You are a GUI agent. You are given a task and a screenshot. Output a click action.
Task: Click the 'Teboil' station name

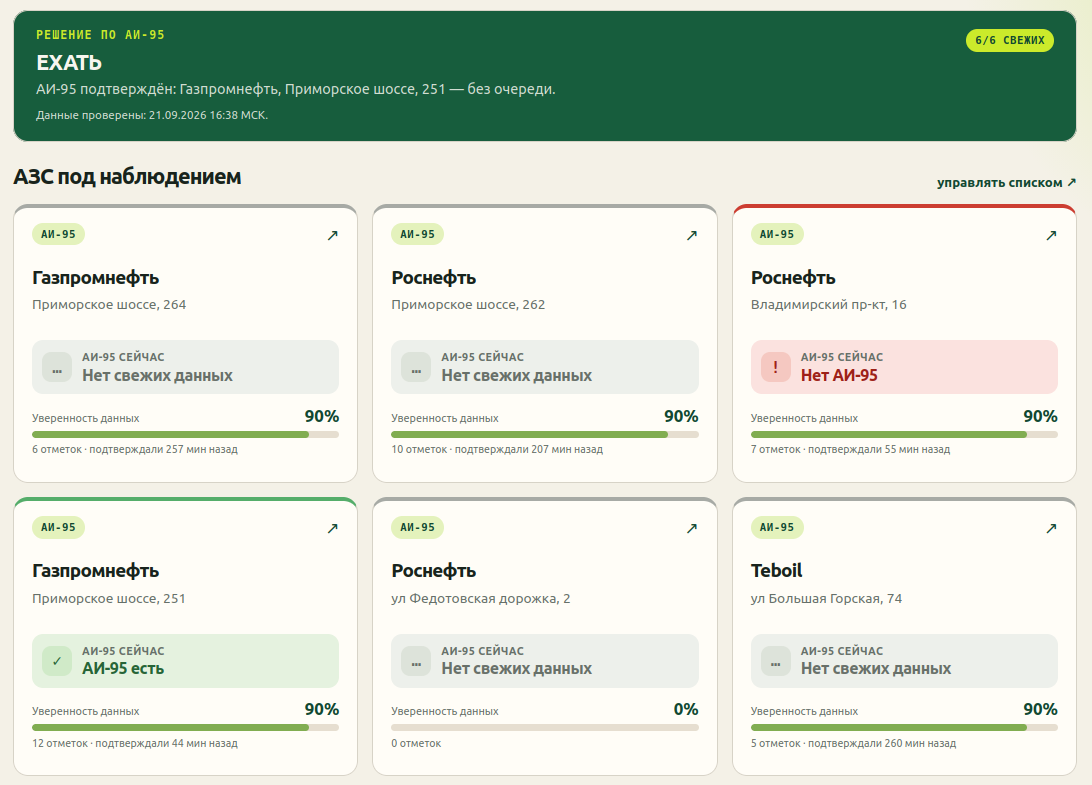coord(777,570)
